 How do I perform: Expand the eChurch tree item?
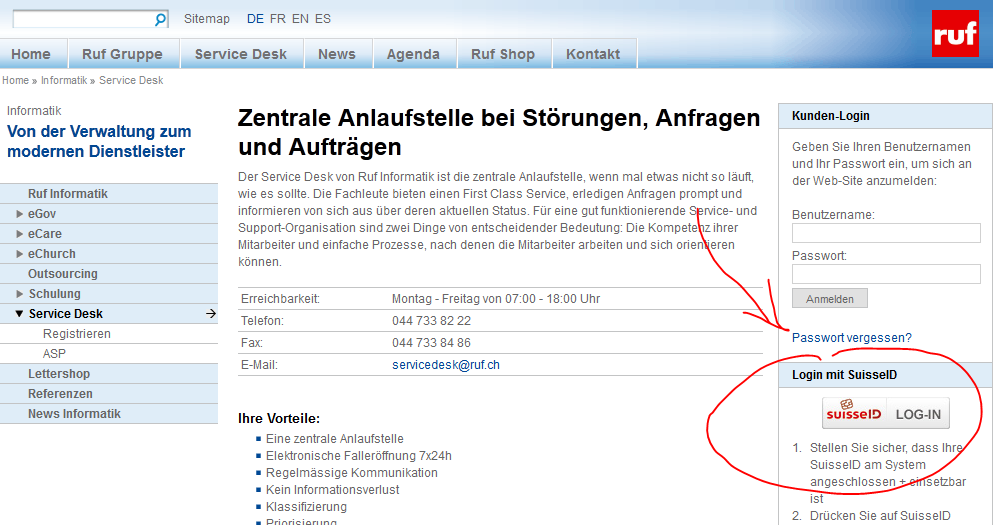coord(19,254)
